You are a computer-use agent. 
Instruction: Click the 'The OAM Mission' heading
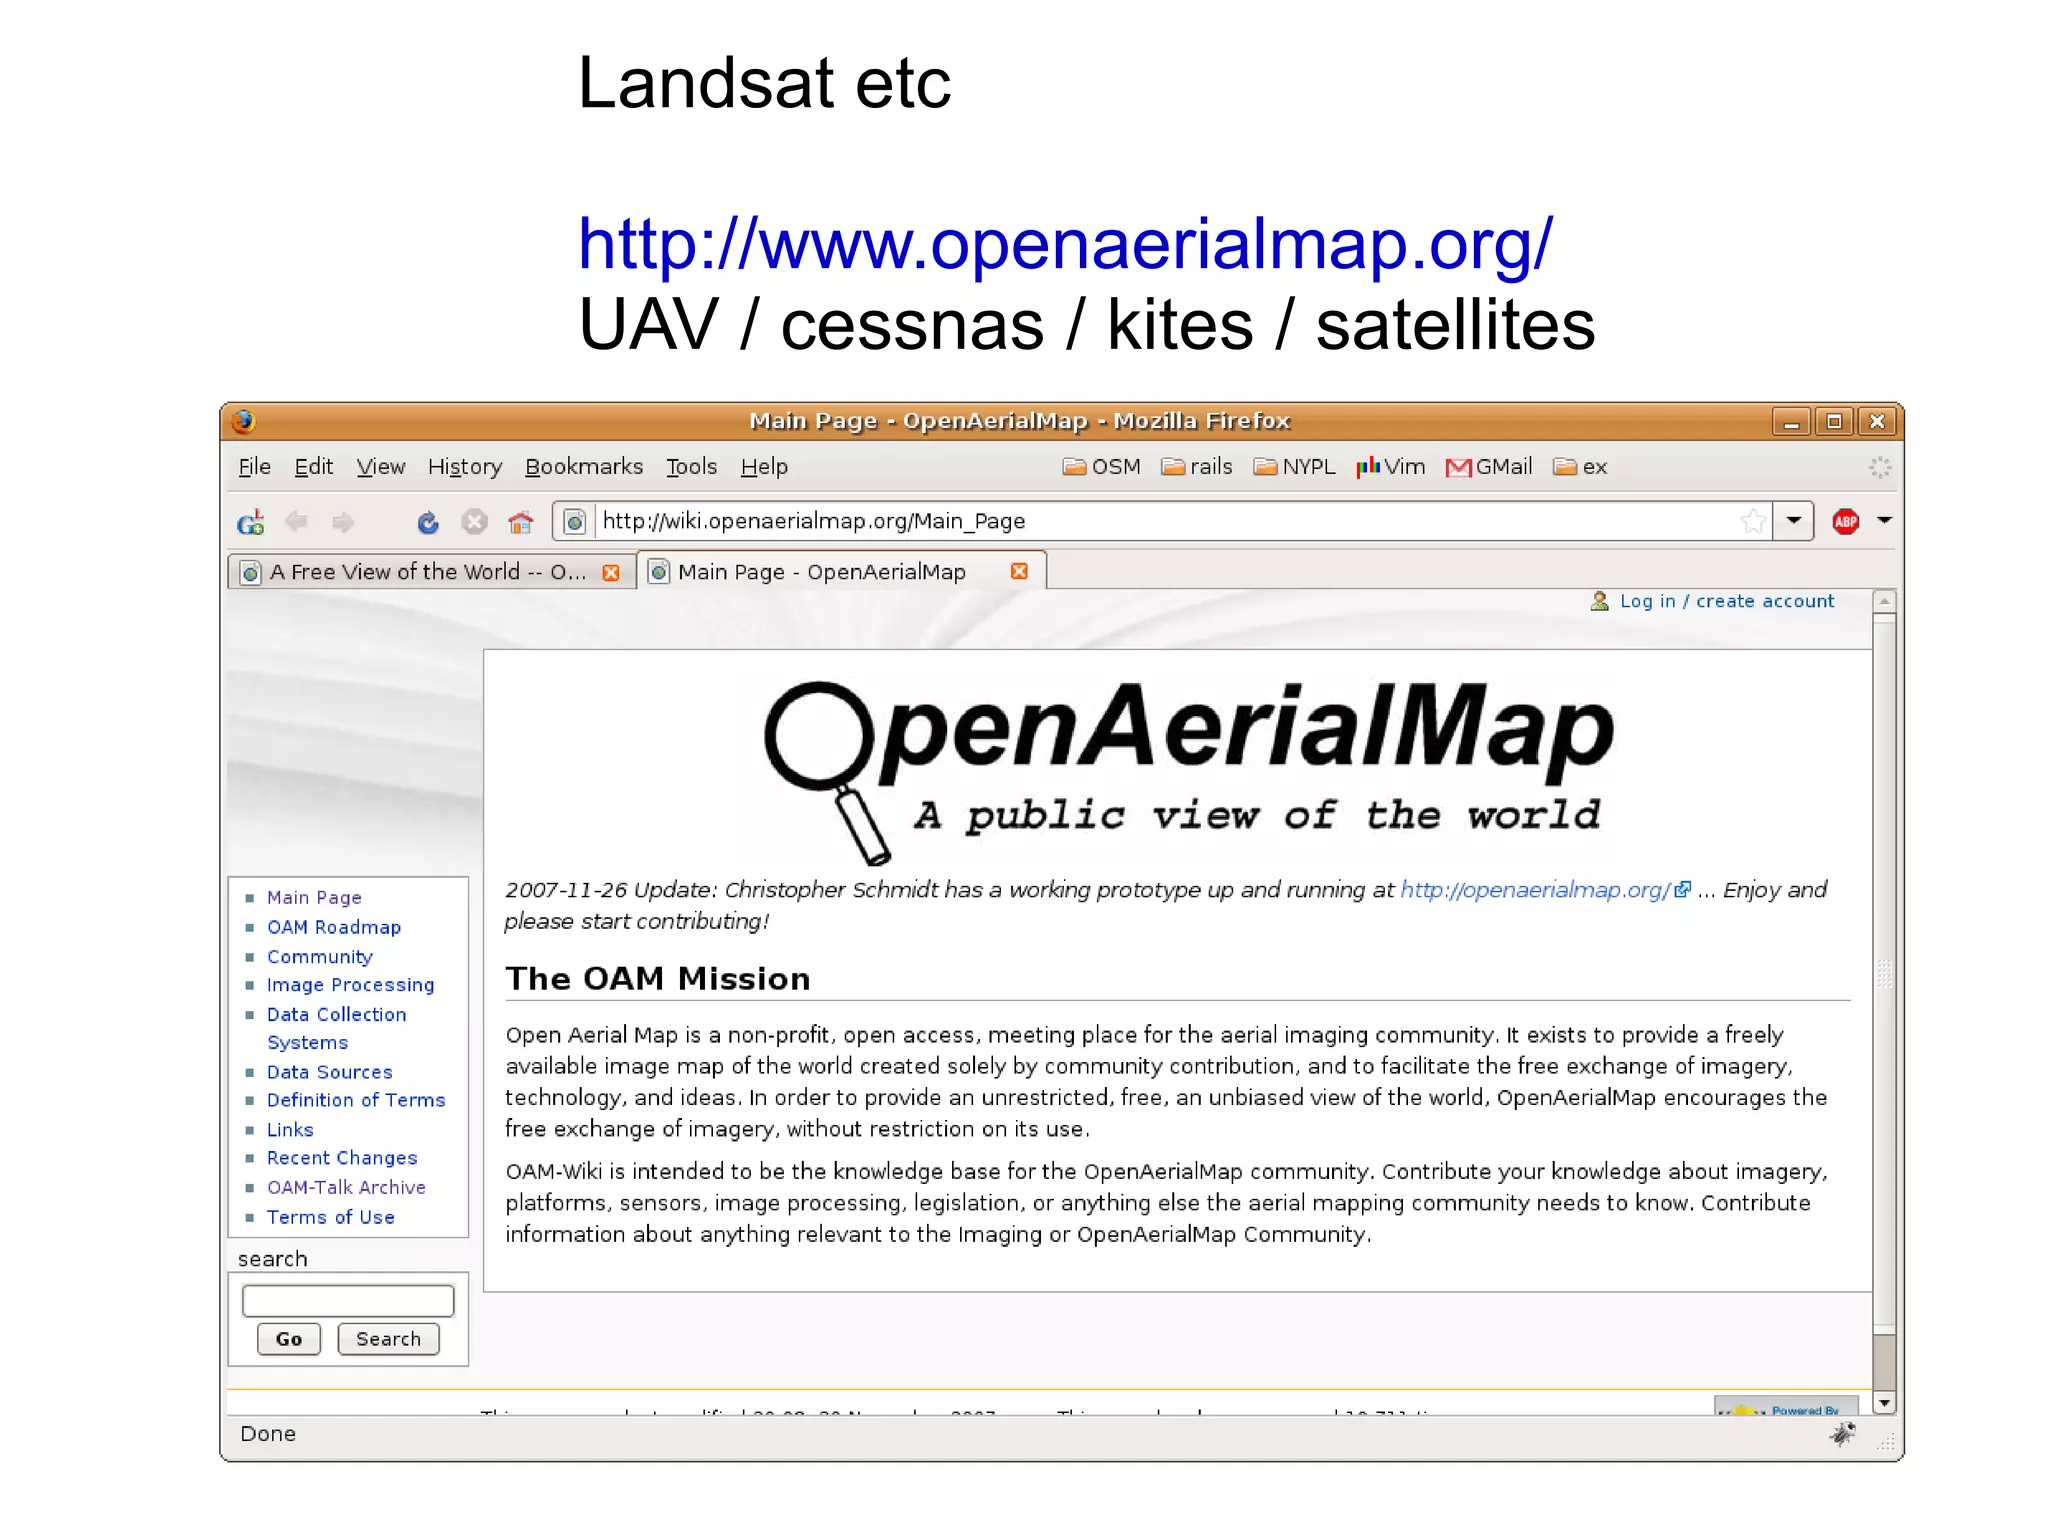pyautogui.click(x=658, y=978)
